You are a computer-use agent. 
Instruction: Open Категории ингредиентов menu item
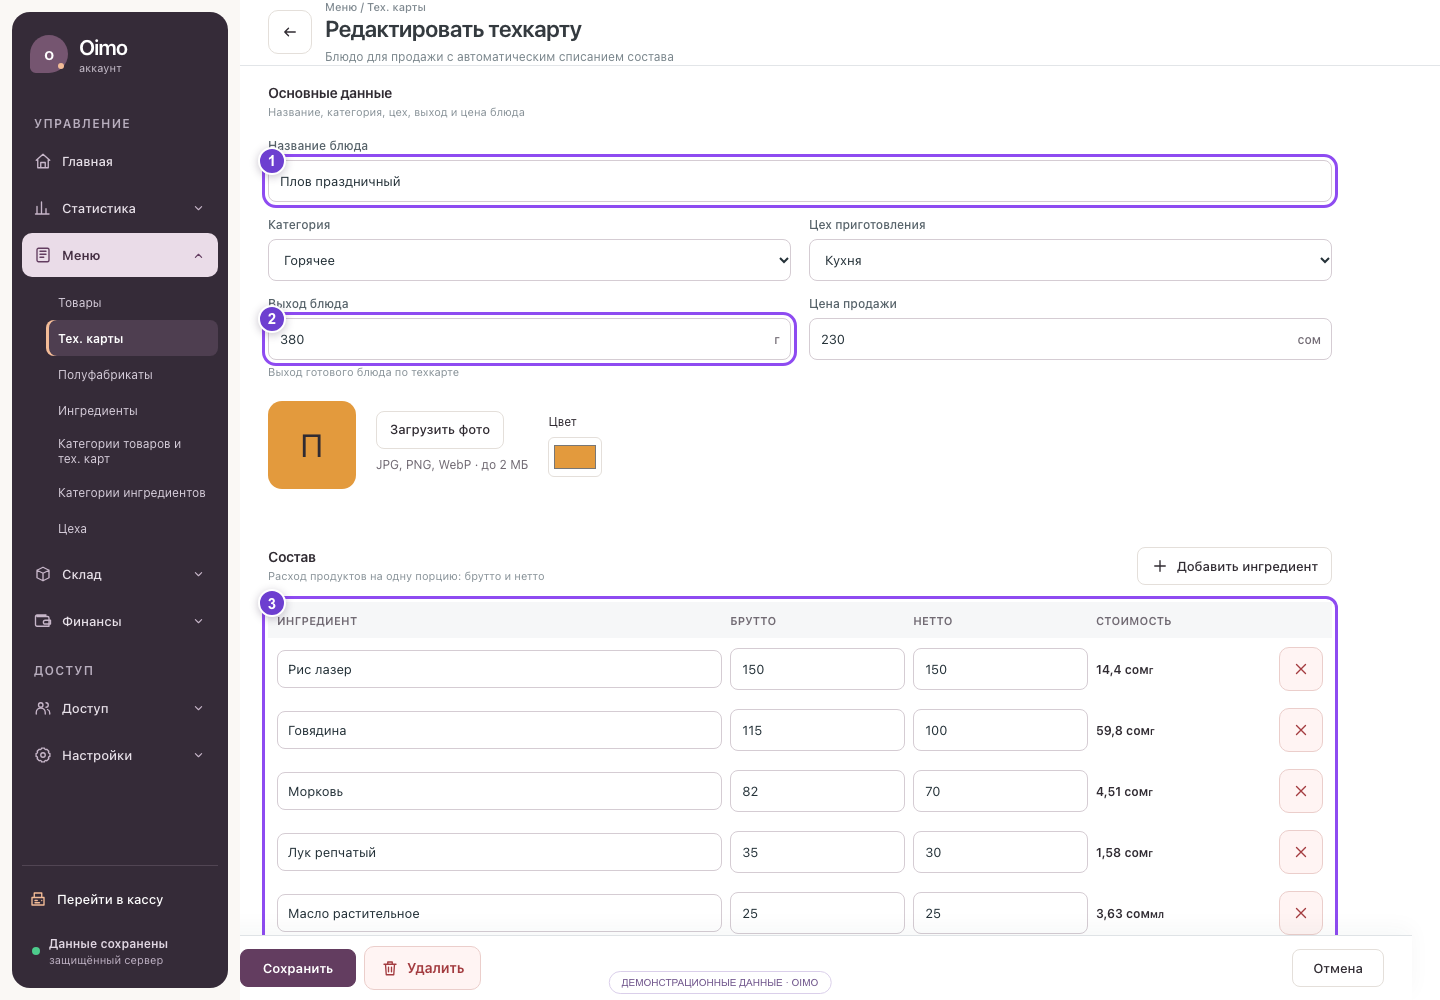[x=132, y=492]
